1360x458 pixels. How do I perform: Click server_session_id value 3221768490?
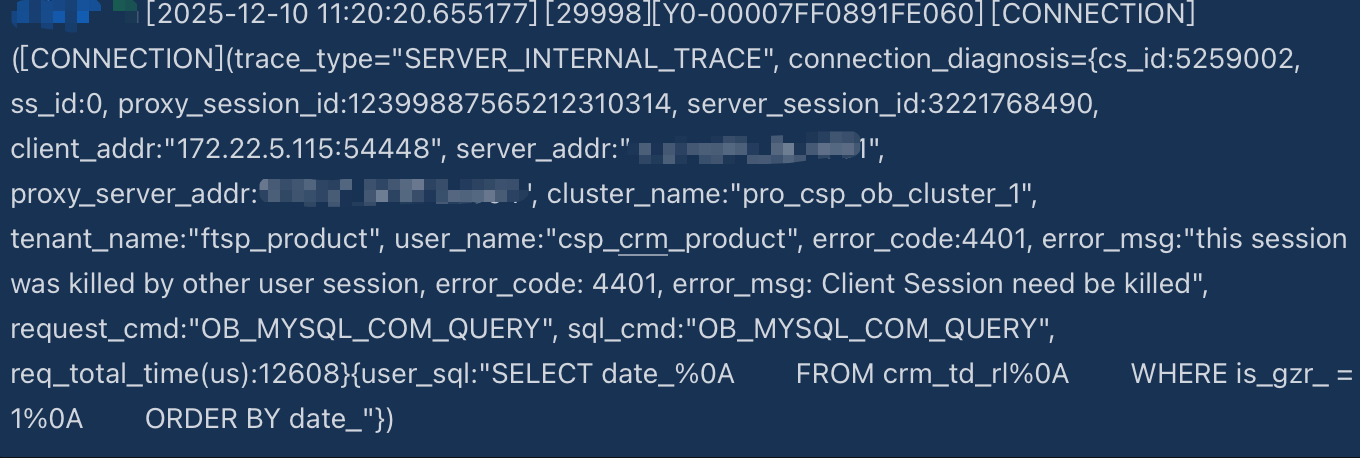pos(992,105)
